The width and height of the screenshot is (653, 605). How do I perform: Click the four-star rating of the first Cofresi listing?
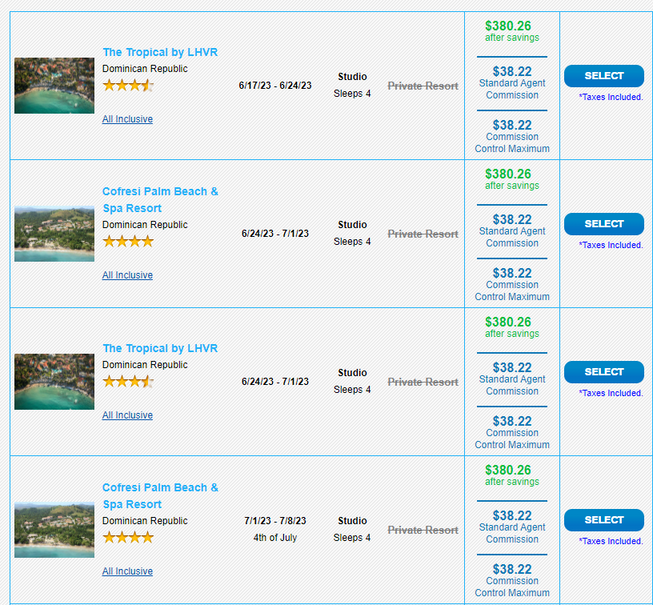tap(128, 241)
